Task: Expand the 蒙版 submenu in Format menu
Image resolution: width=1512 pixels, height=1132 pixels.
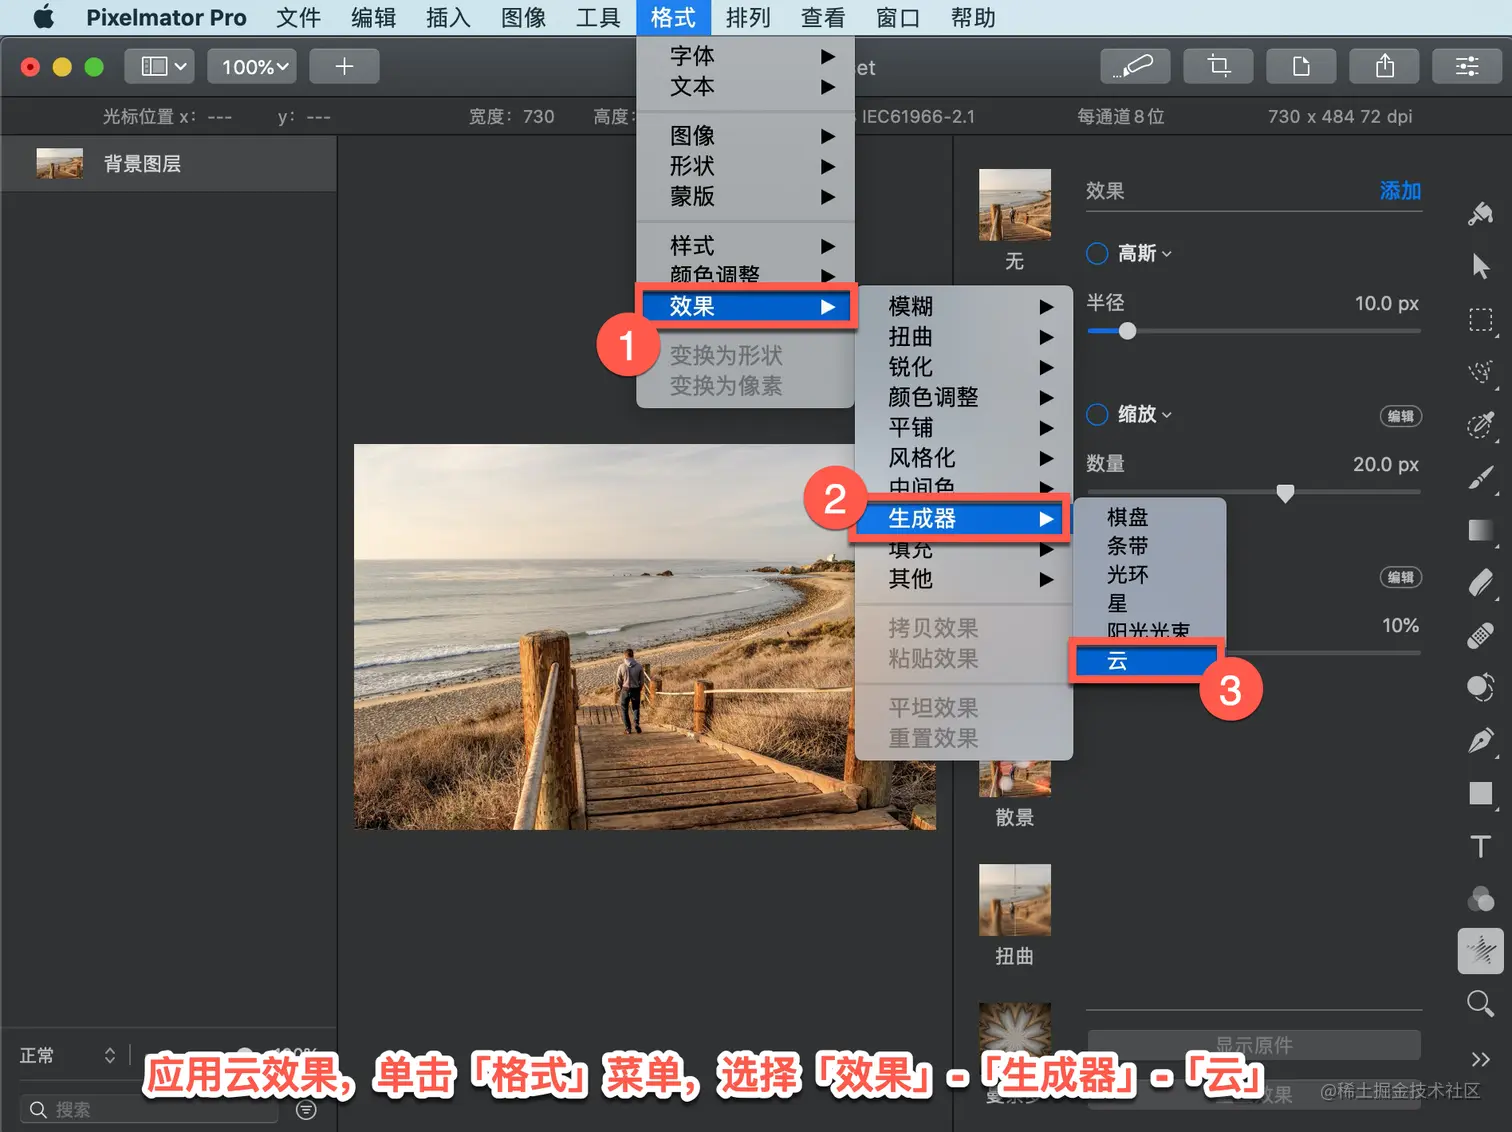Action: [x=745, y=197]
